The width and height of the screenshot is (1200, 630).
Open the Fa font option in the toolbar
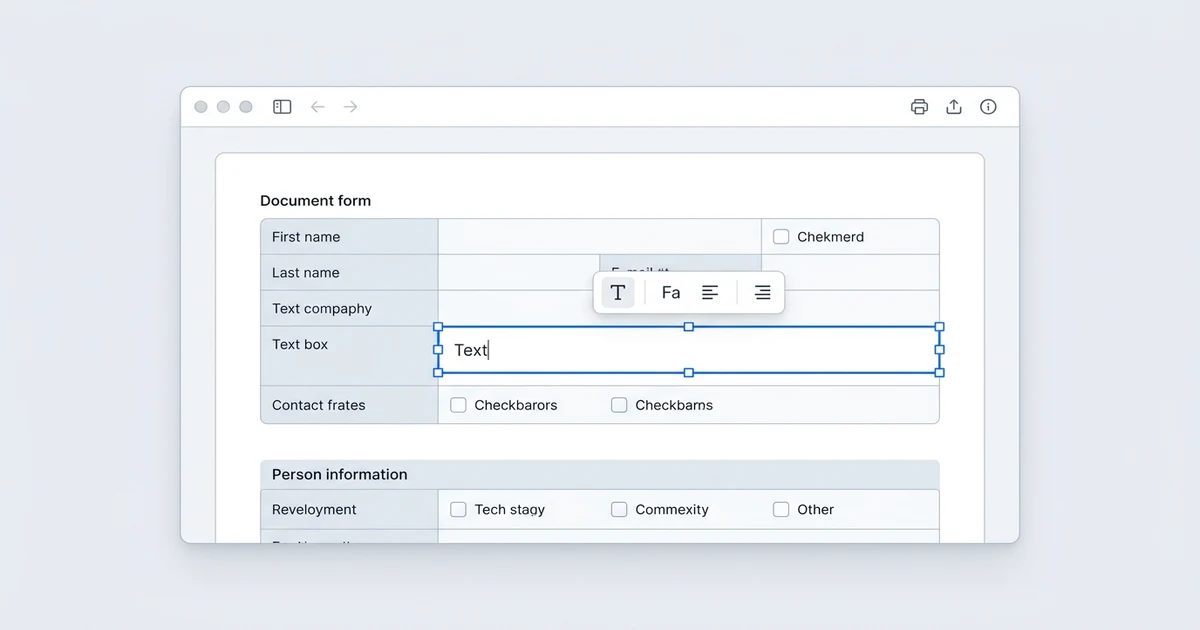point(671,292)
